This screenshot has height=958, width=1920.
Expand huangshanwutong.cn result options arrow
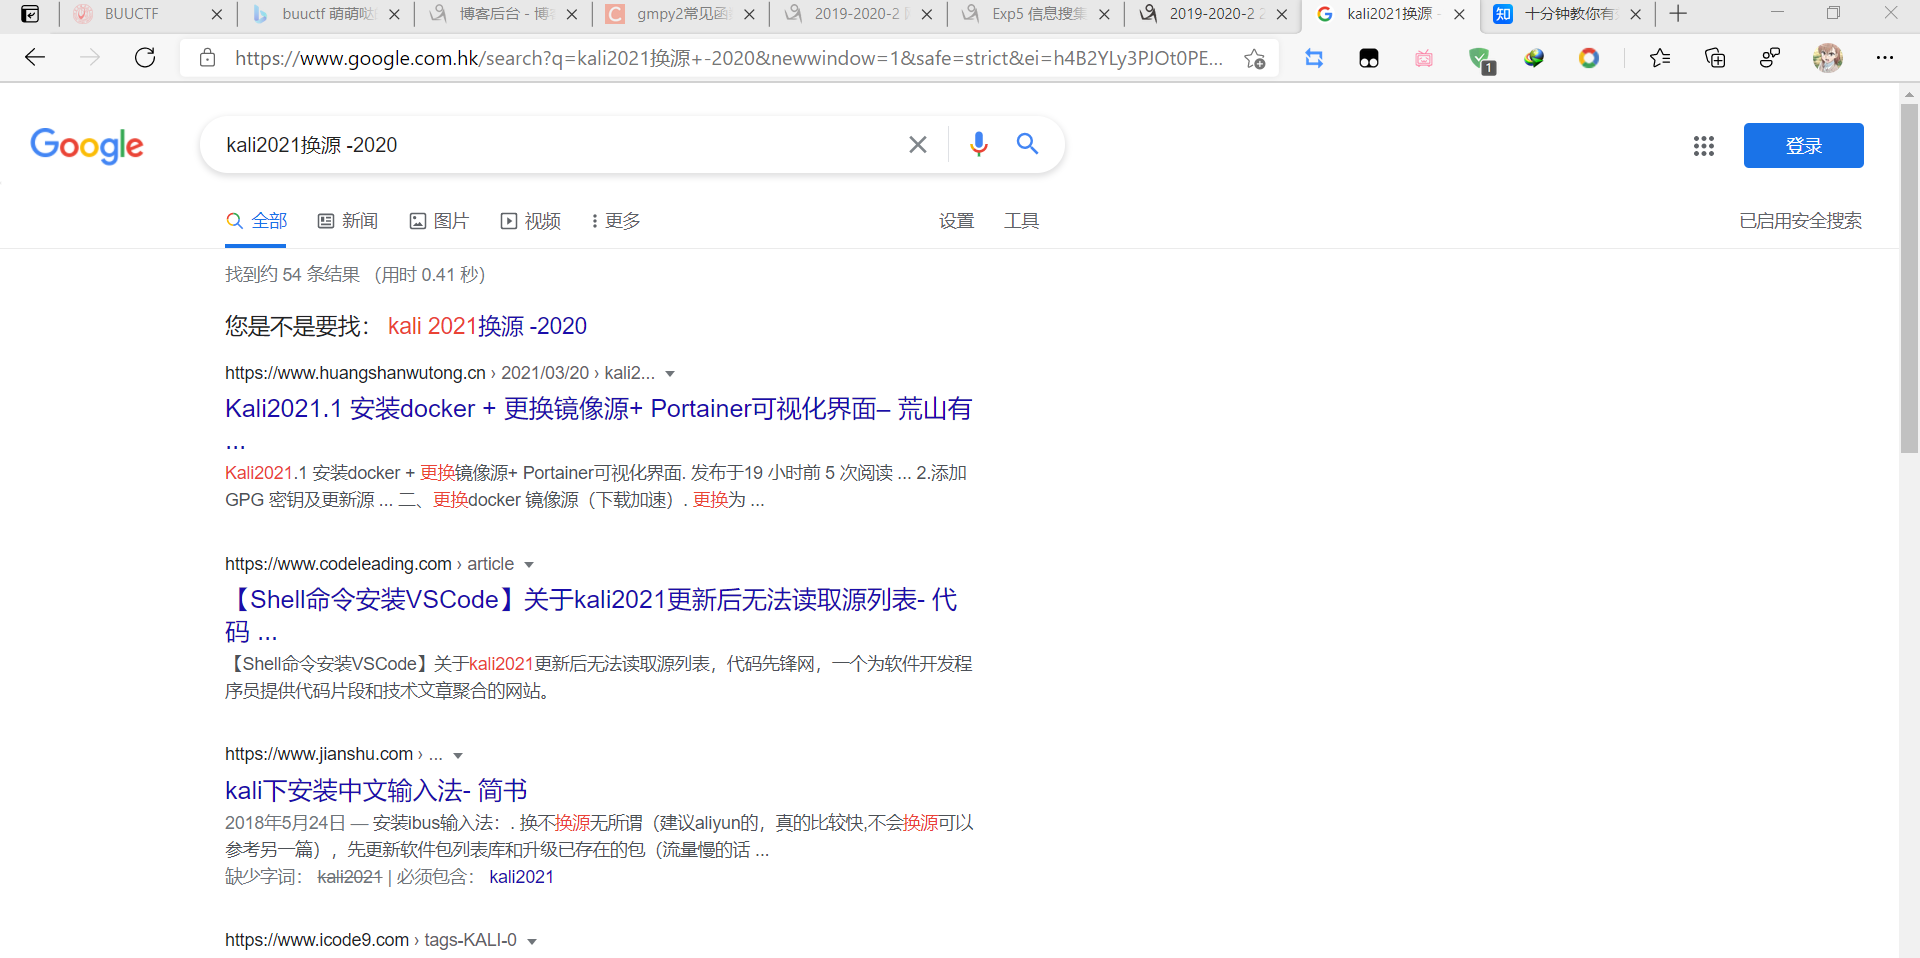pyautogui.click(x=670, y=374)
